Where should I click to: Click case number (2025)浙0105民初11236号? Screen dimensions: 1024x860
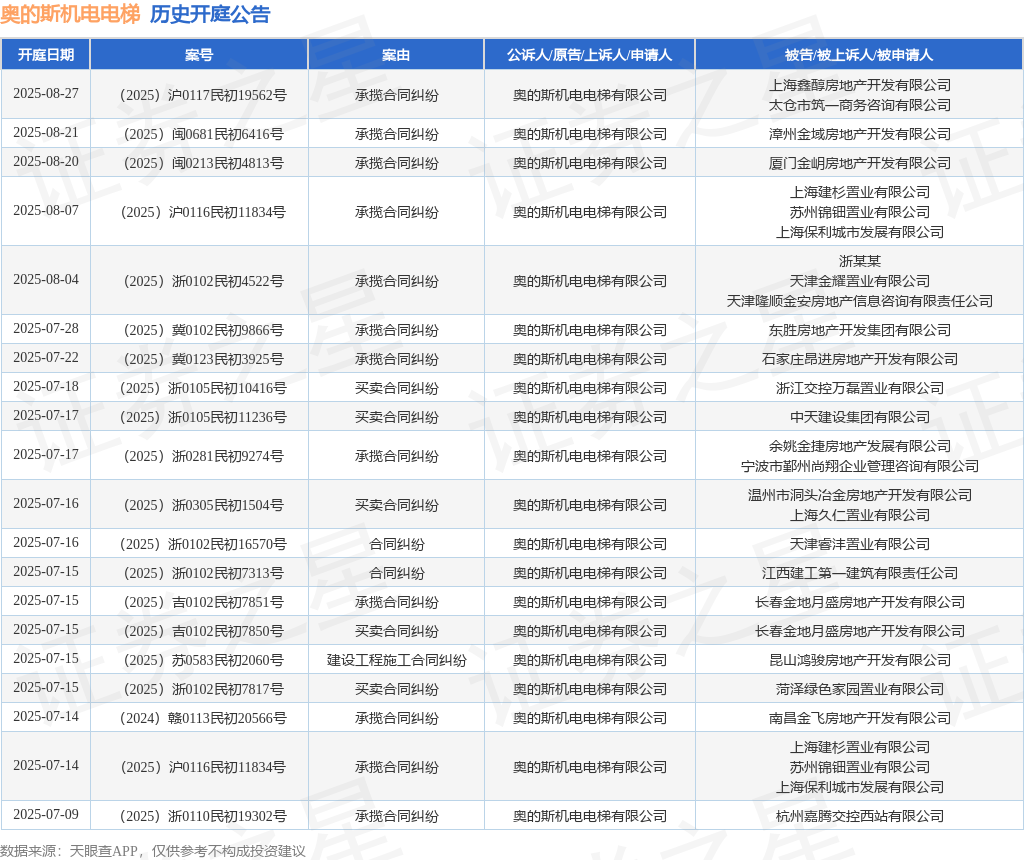point(203,417)
